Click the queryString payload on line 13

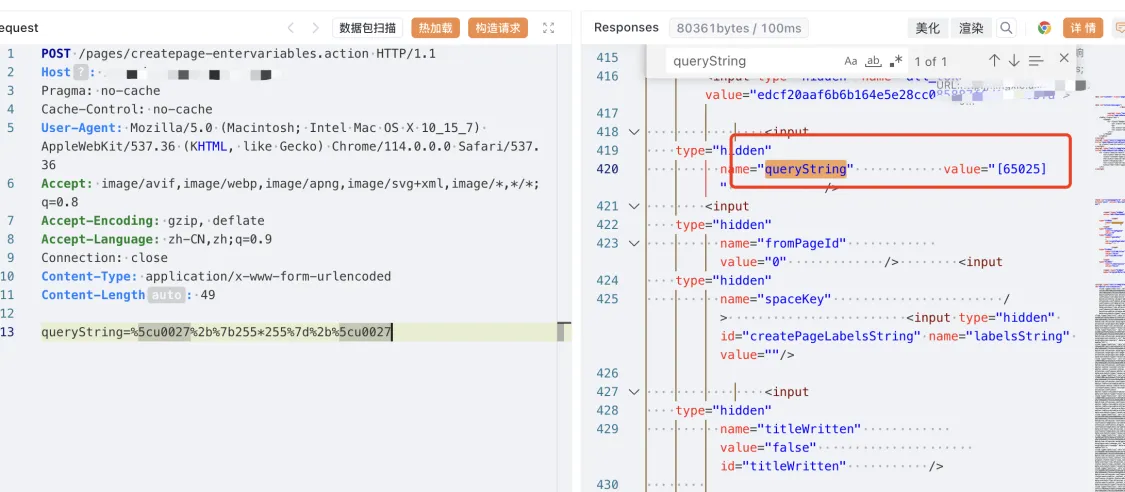(x=216, y=332)
